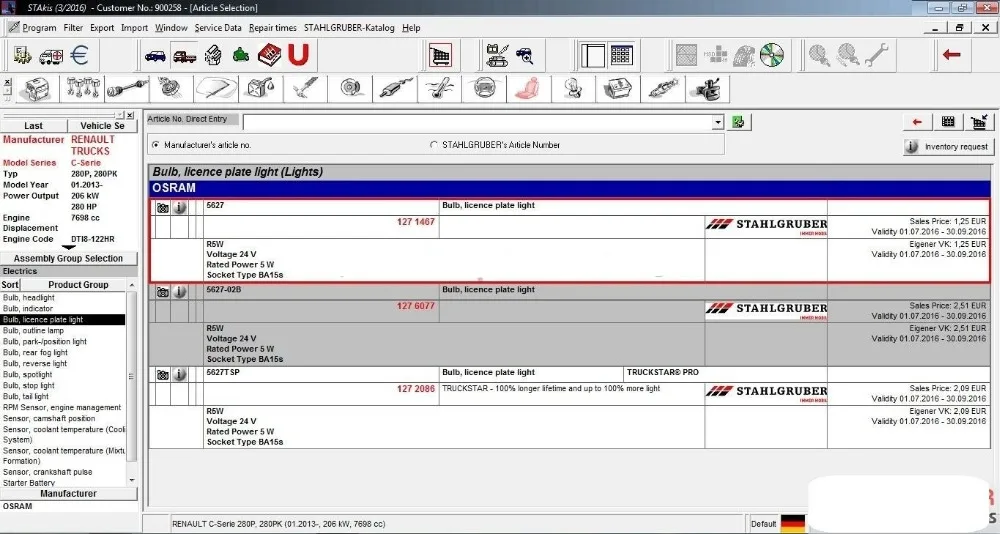The image size is (1000, 534).
Task: Open the shopping cart in toolbar
Action: [440, 56]
